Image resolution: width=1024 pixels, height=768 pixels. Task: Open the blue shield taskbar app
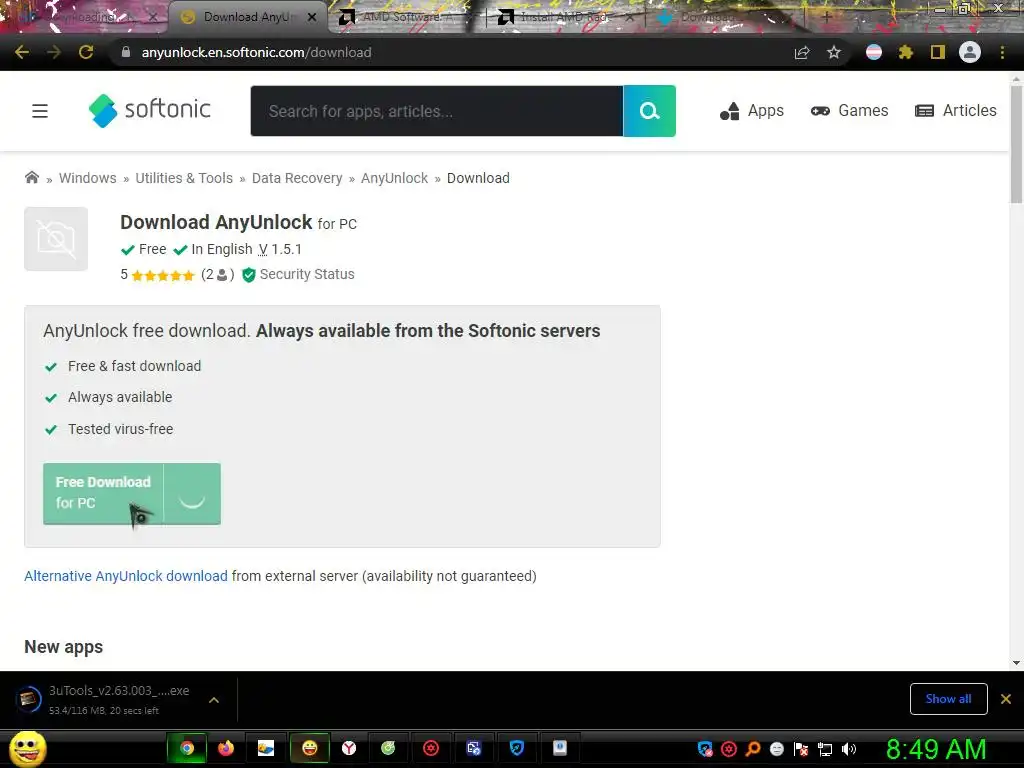[x=517, y=748]
